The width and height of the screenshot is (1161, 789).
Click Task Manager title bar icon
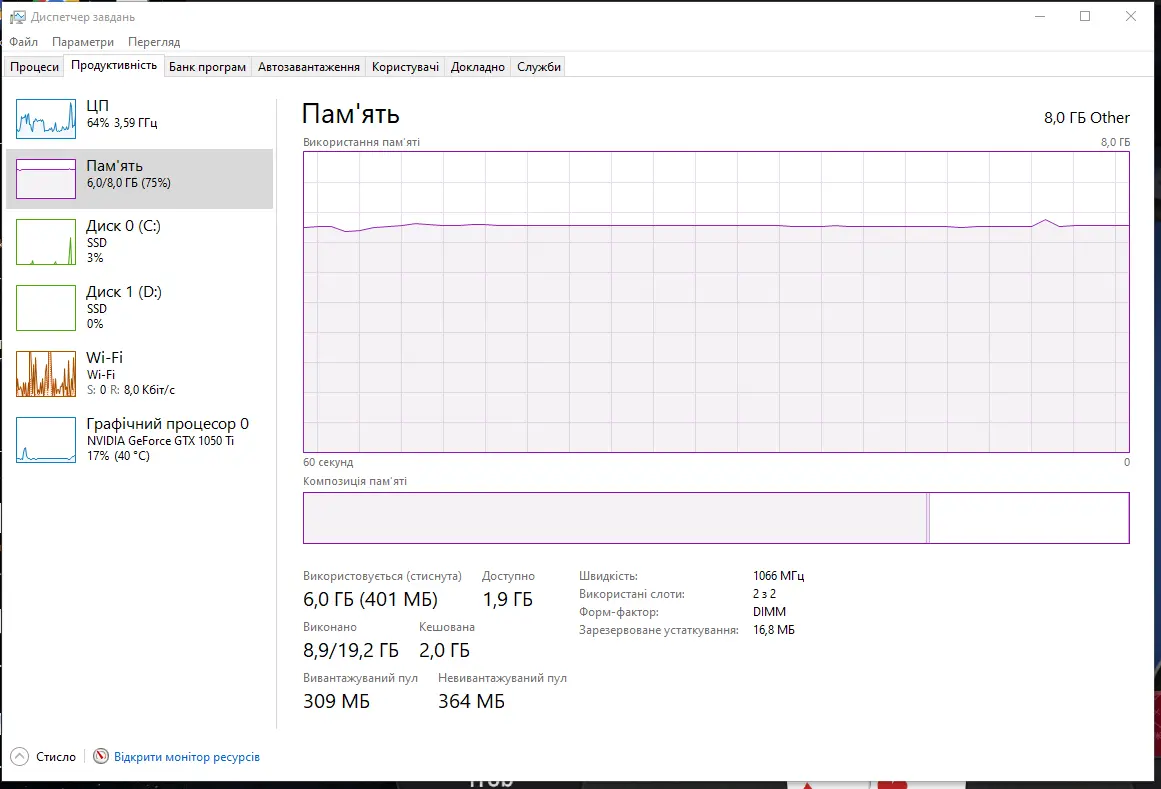(17, 17)
